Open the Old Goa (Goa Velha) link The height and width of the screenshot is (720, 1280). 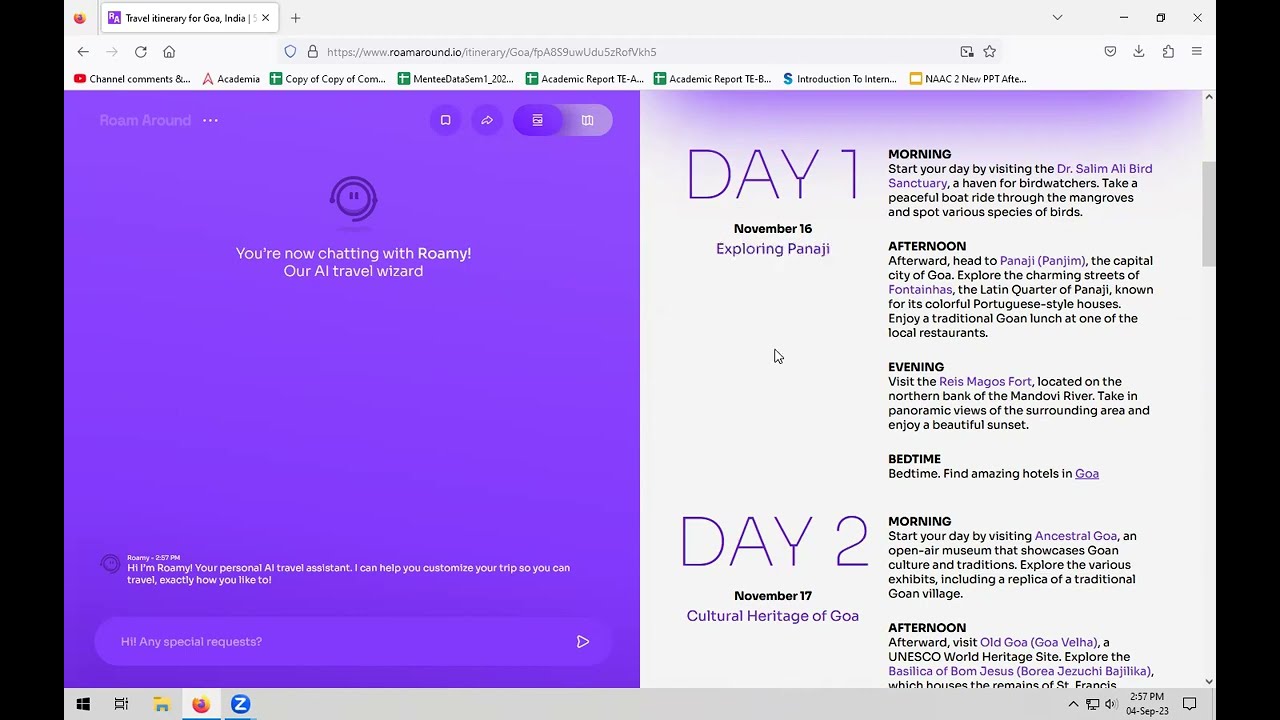(1039, 643)
